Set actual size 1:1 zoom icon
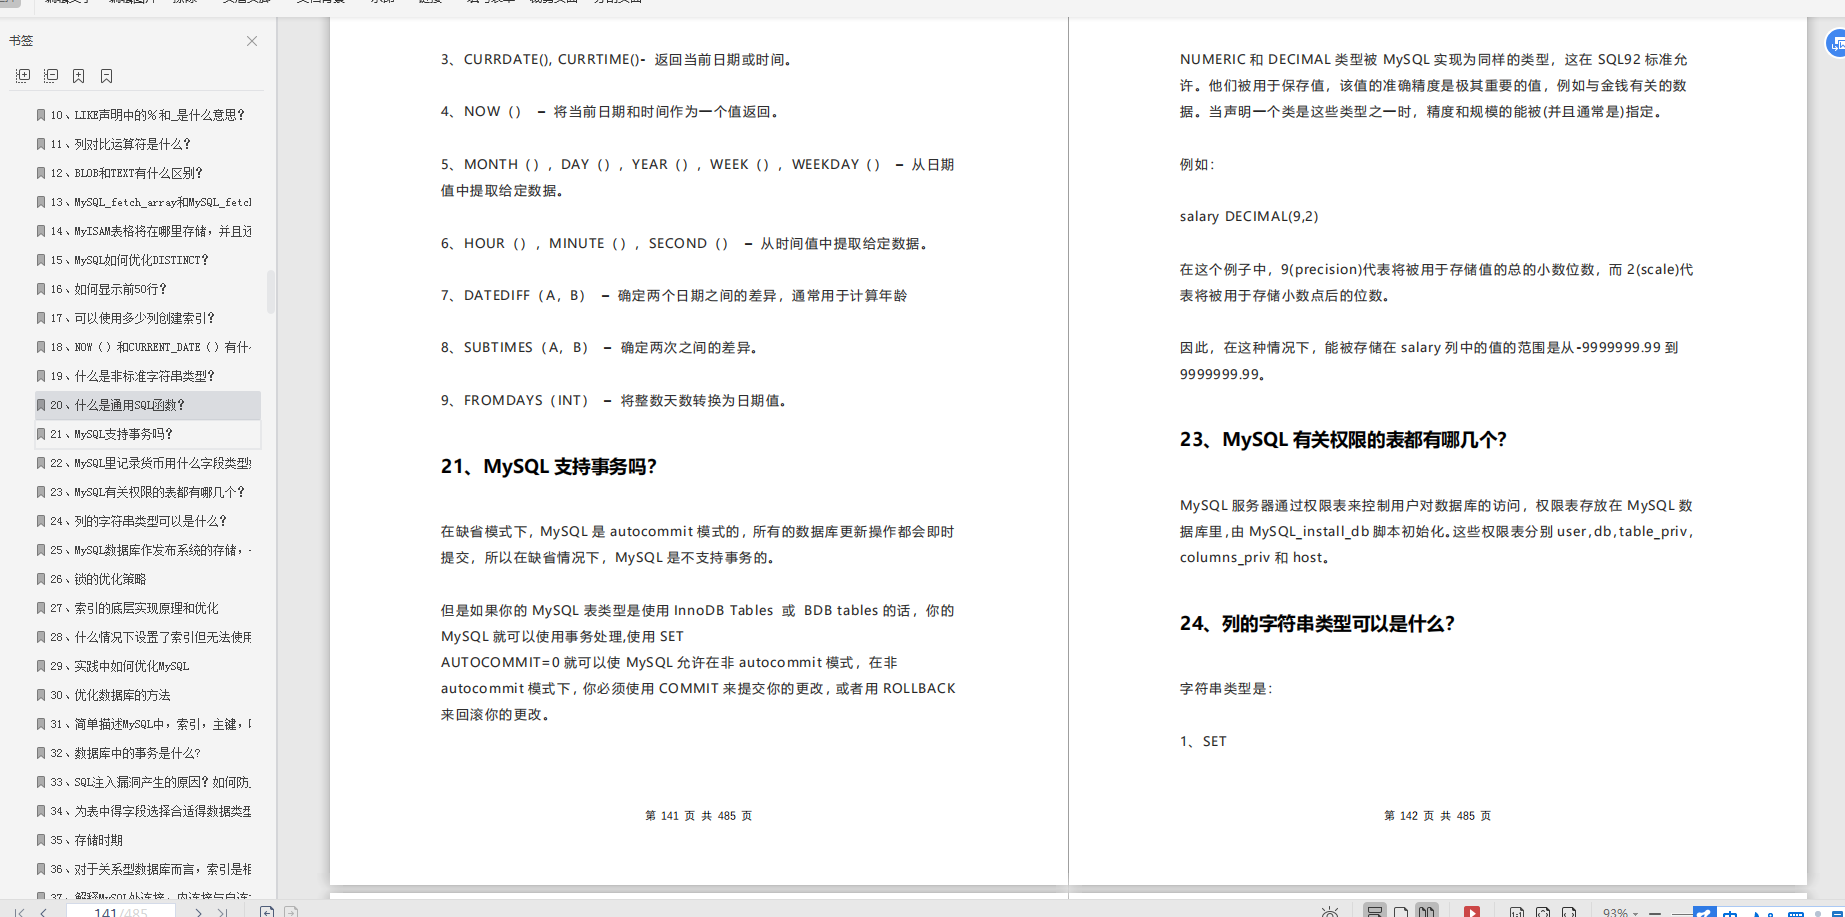1845x917 pixels. tap(1517, 912)
